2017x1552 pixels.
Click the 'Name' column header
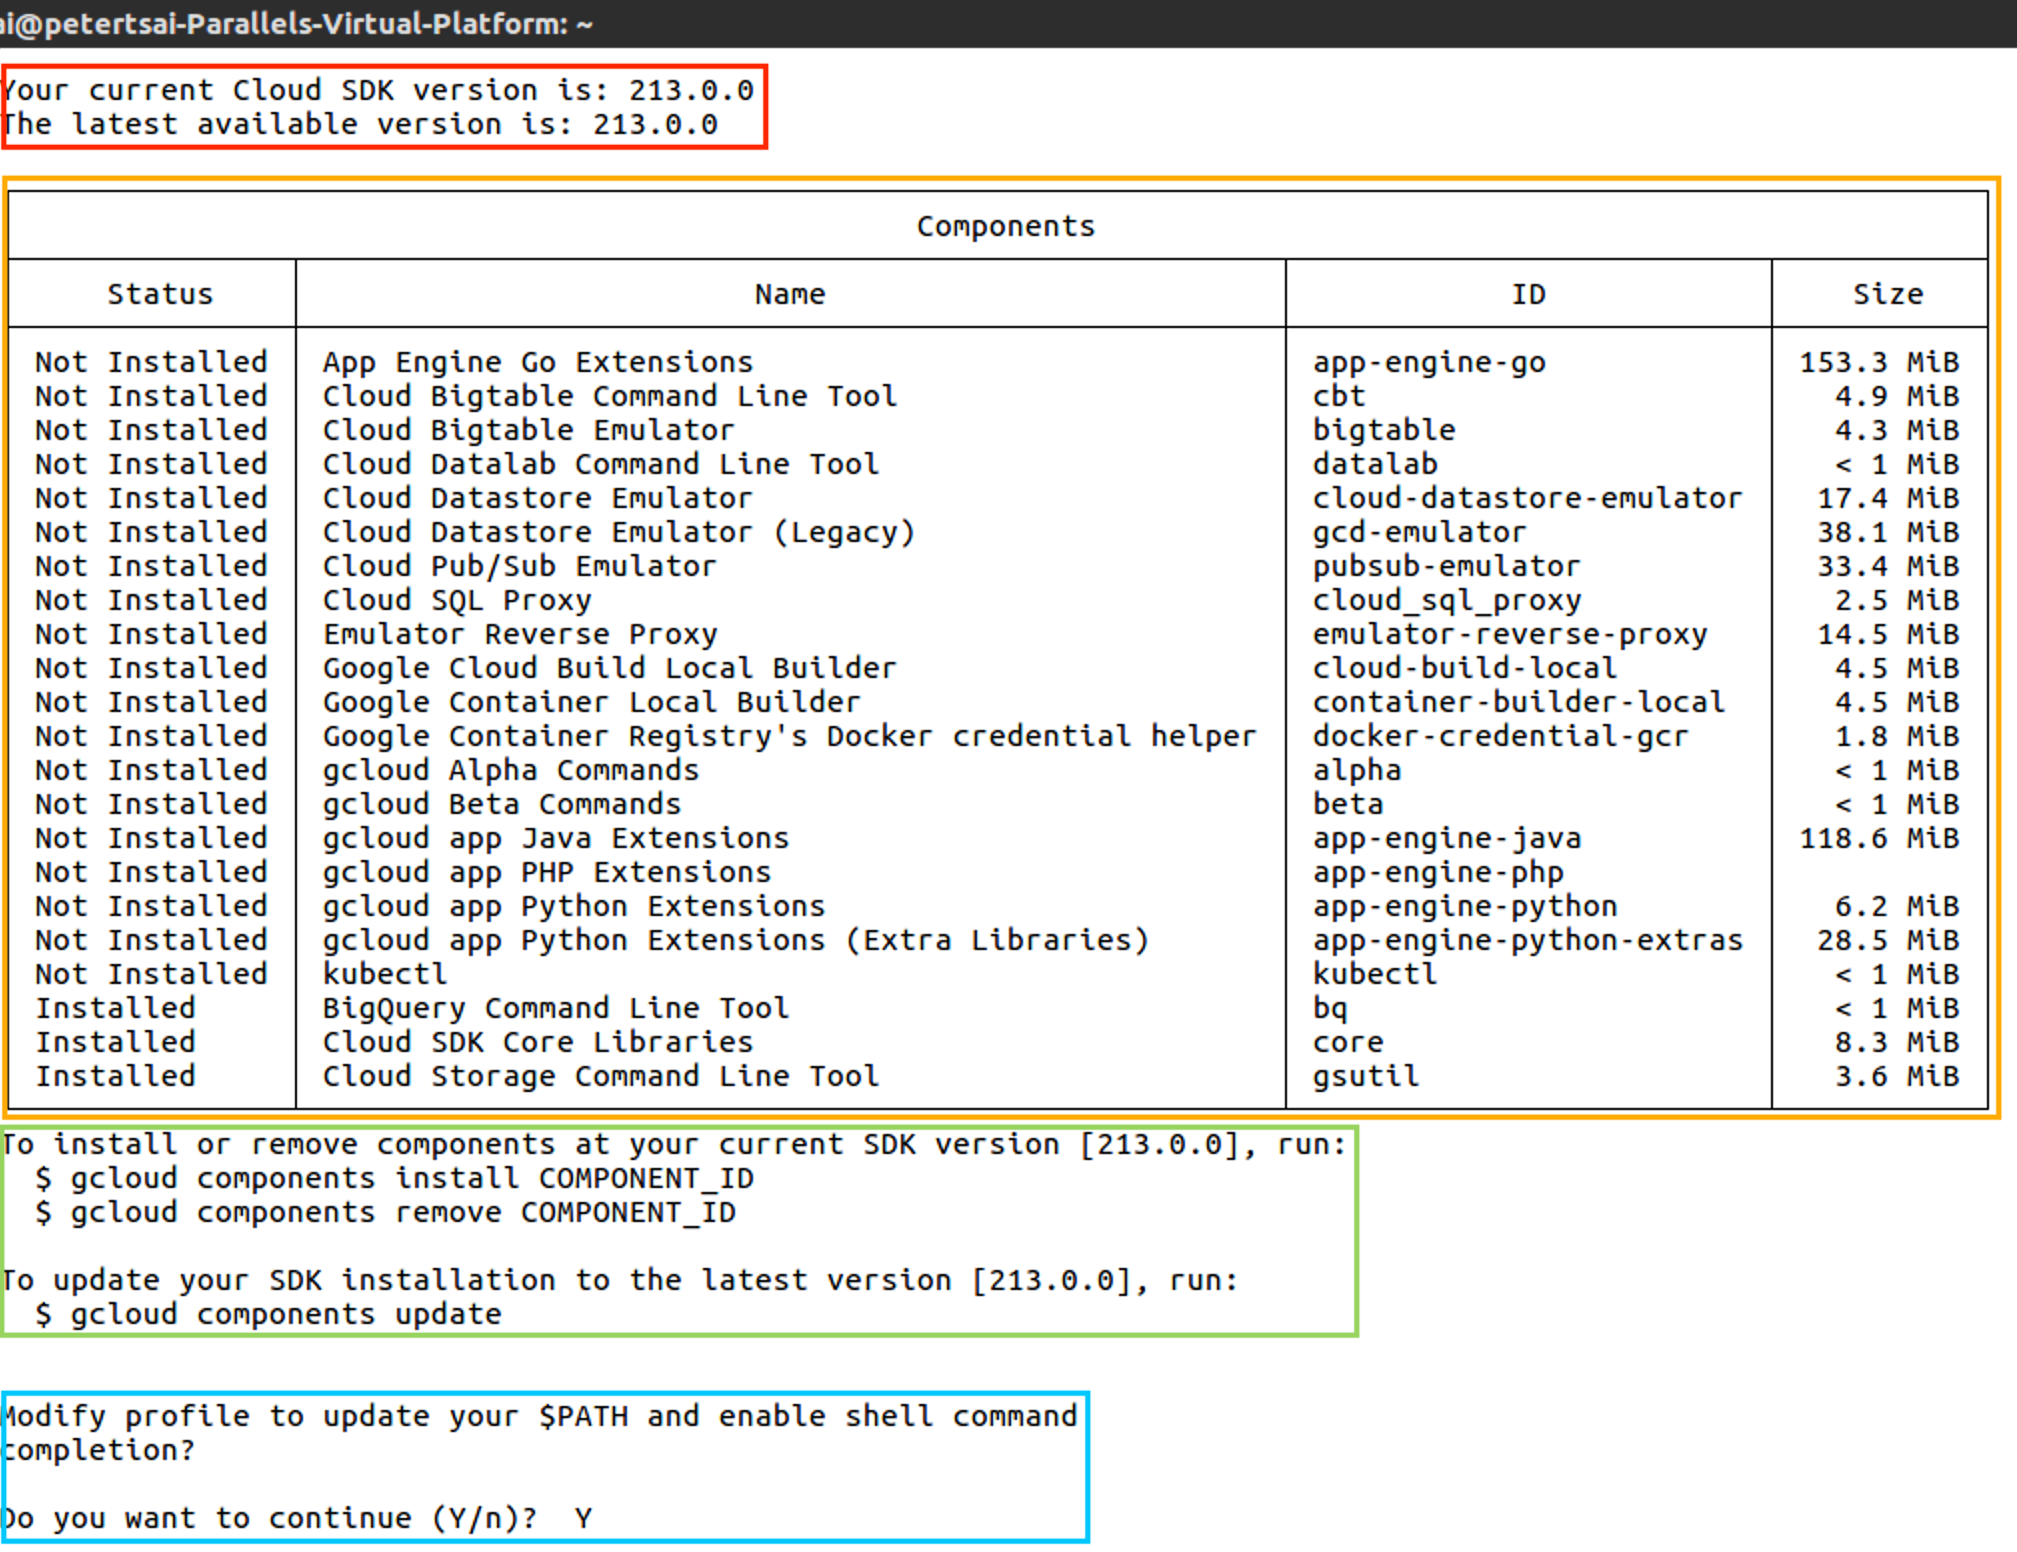[789, 294]
